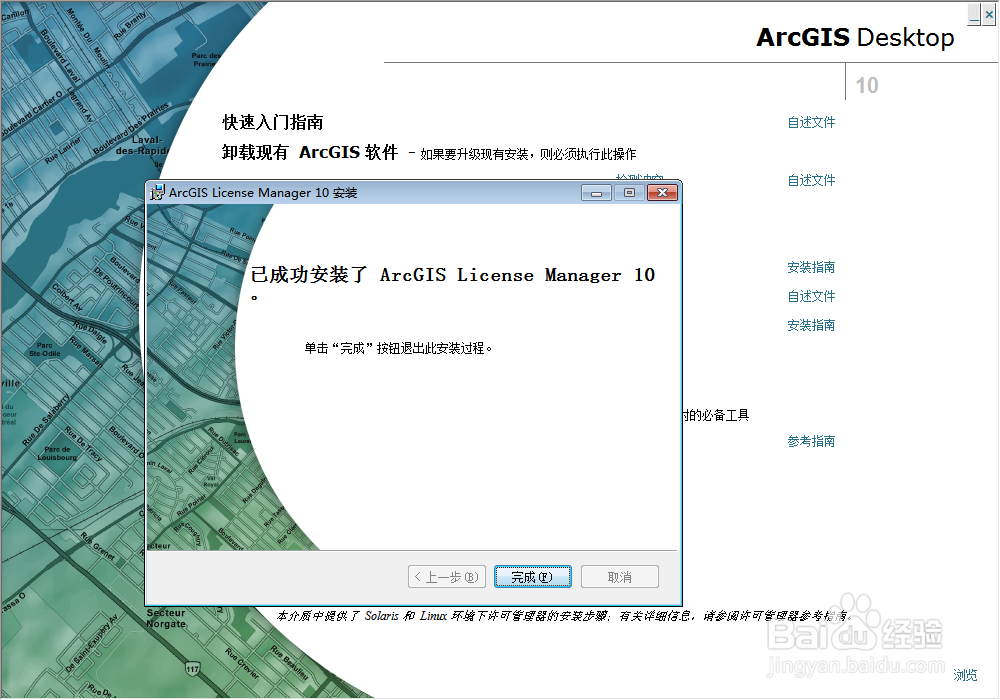1000x700 pixels.
Task: Click the 卸载现有 ArcGIS 软件 heading
Action: 310,152
